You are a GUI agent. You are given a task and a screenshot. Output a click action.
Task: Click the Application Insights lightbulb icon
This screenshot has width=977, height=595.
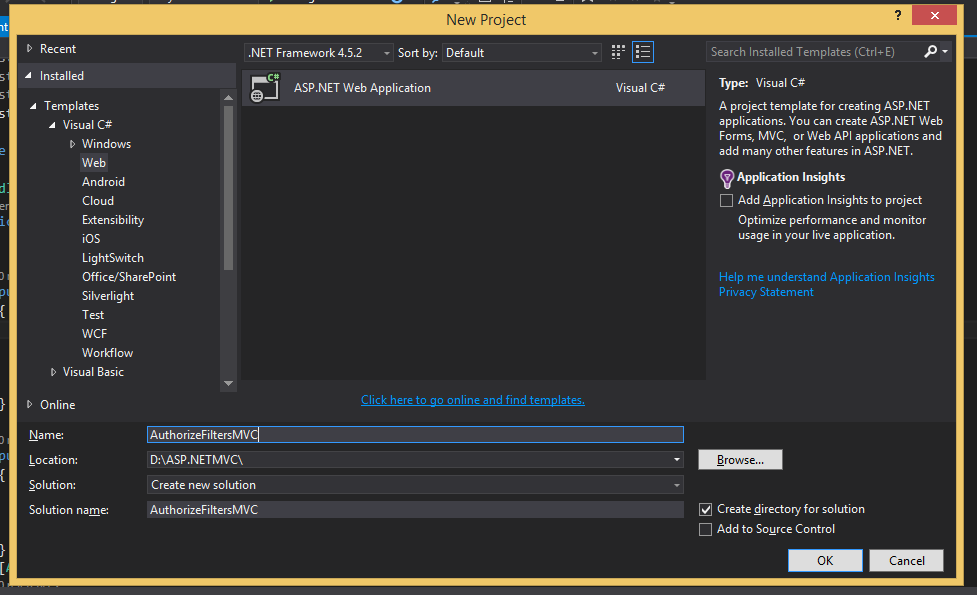(x=727, y=179)
